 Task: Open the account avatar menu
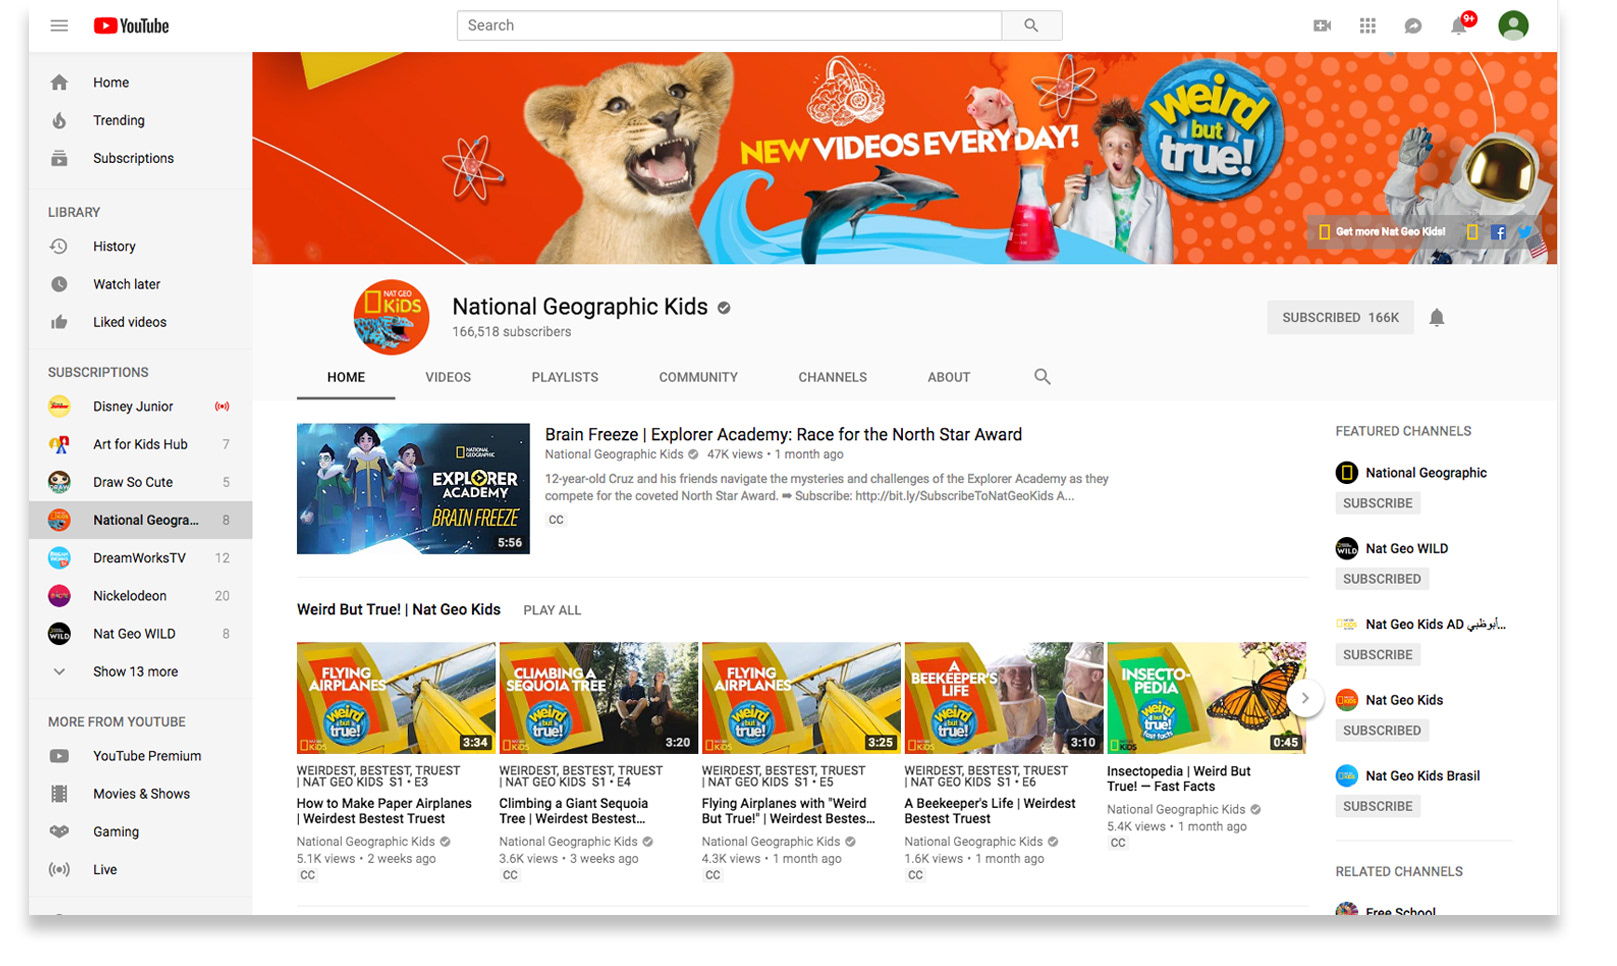point(1513,25)
